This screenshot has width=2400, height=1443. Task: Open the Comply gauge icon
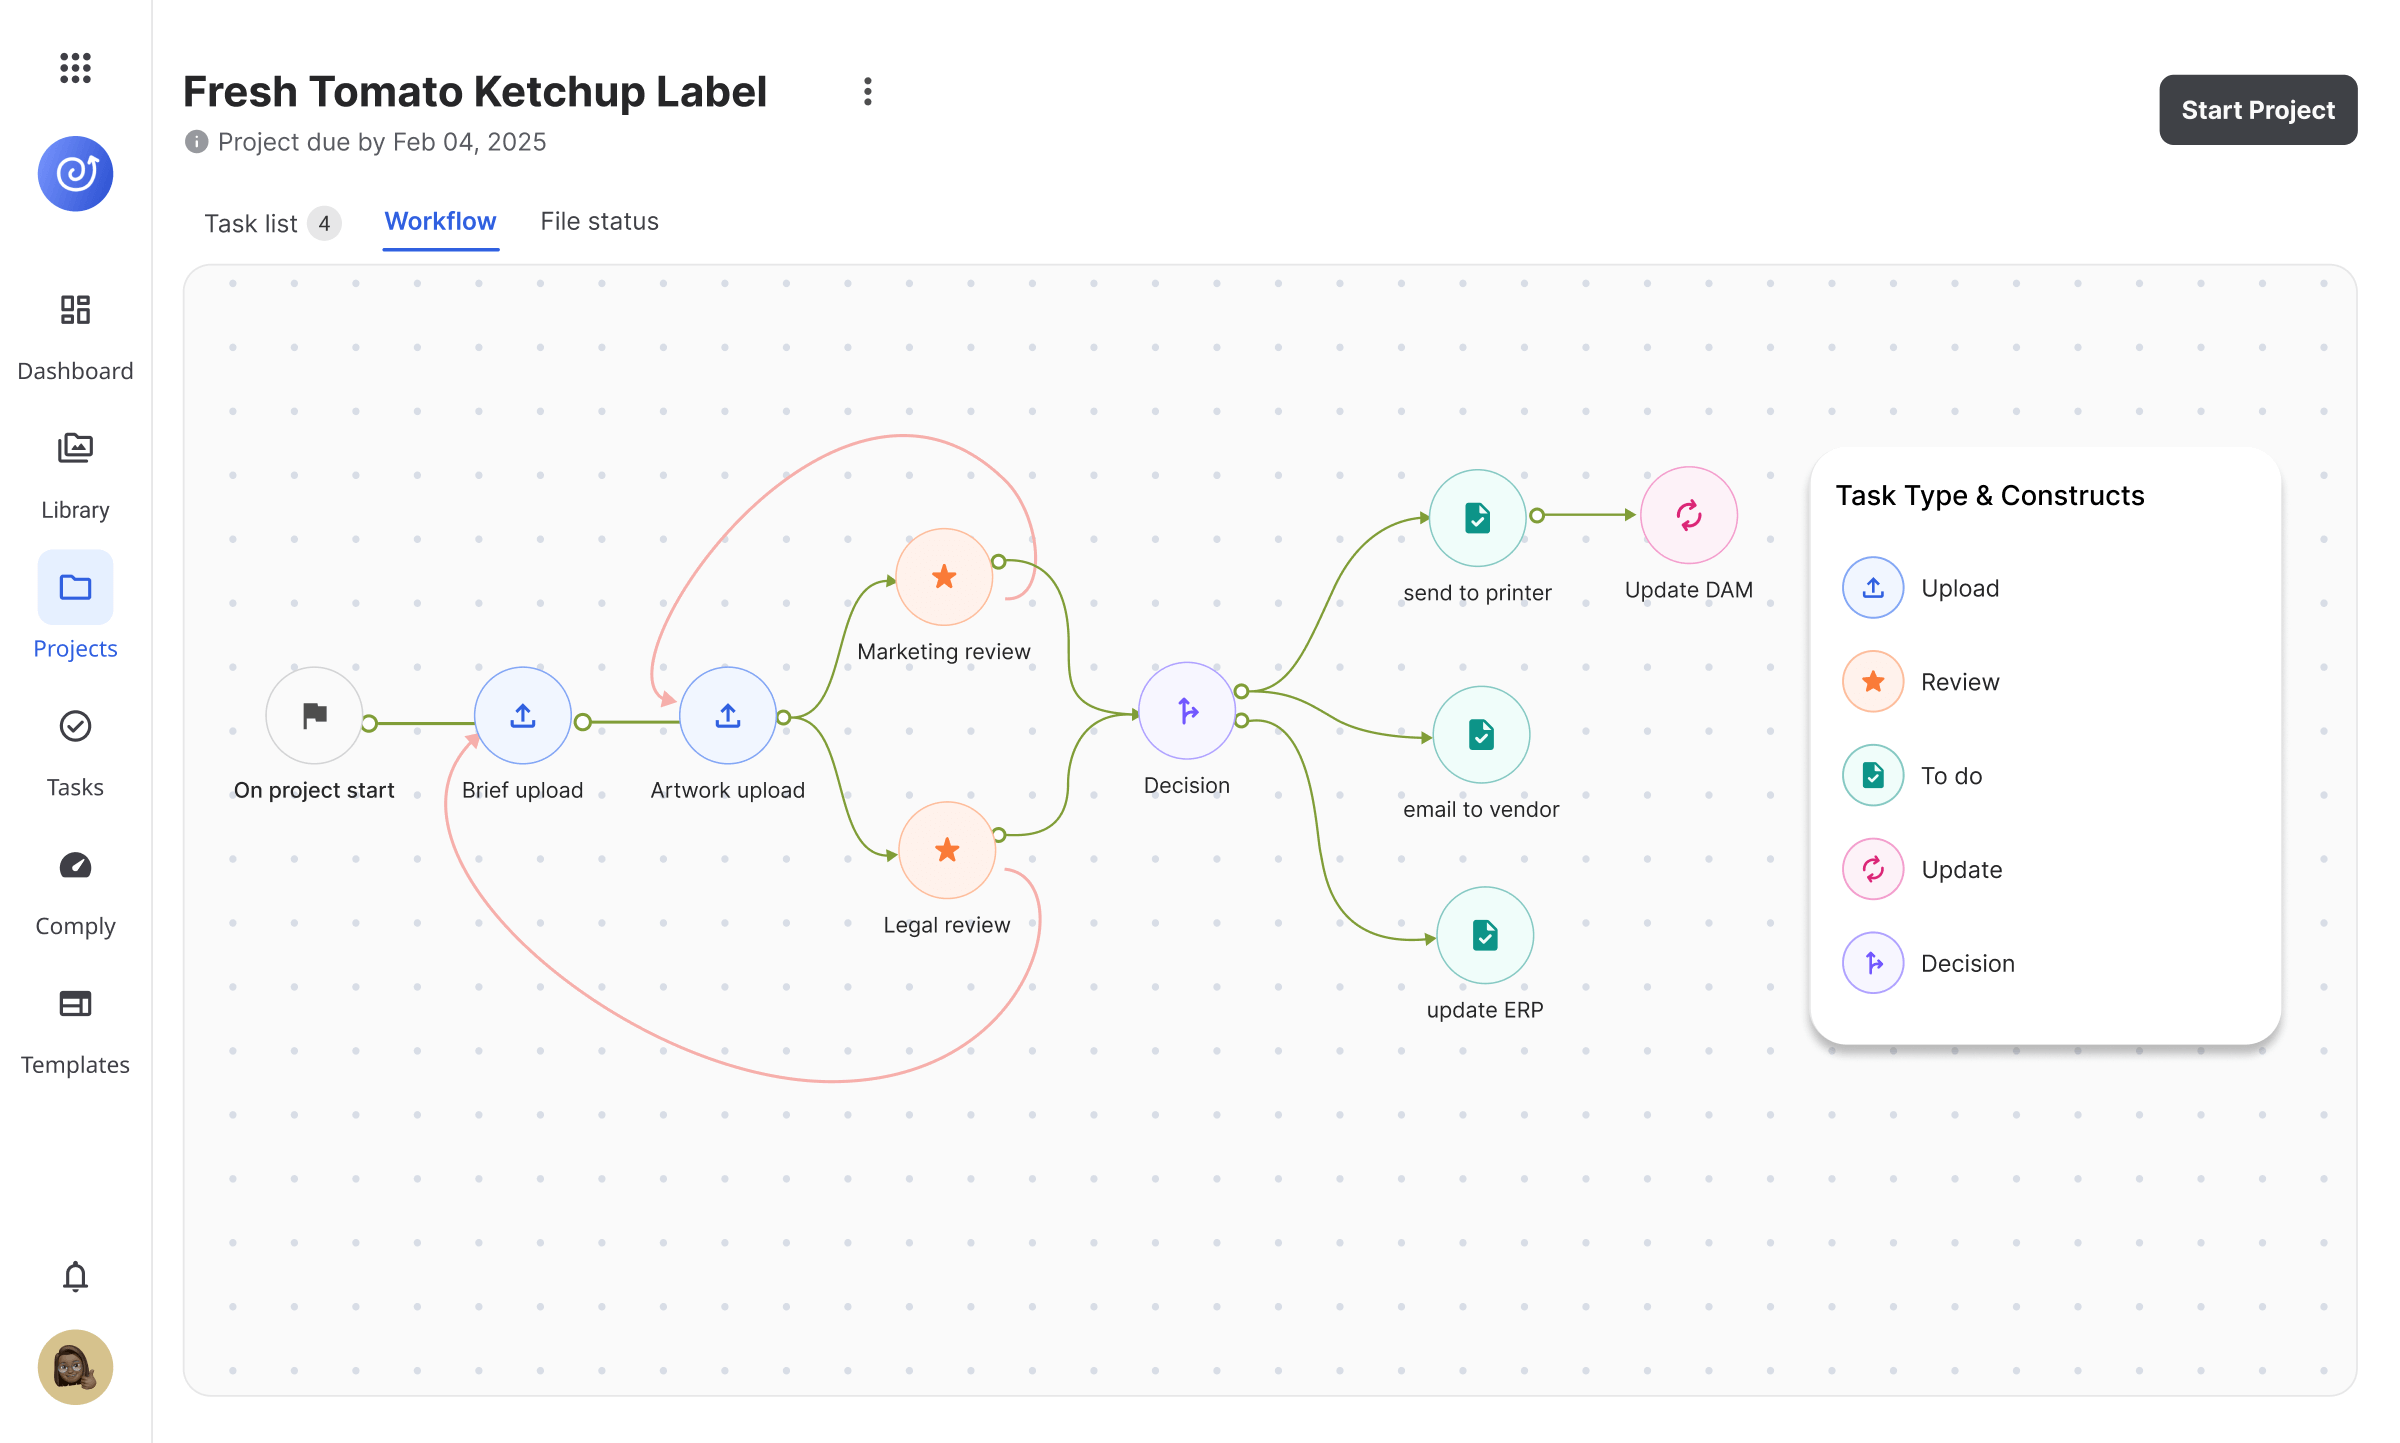[75, 866]
